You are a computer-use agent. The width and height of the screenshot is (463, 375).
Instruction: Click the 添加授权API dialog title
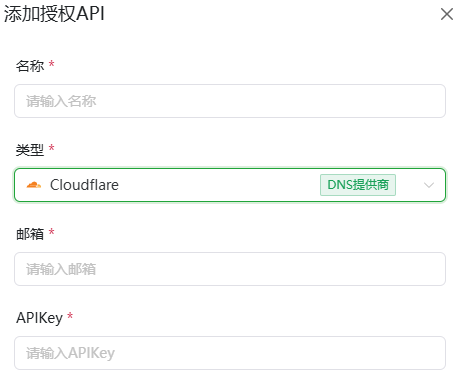click(54, 14)
